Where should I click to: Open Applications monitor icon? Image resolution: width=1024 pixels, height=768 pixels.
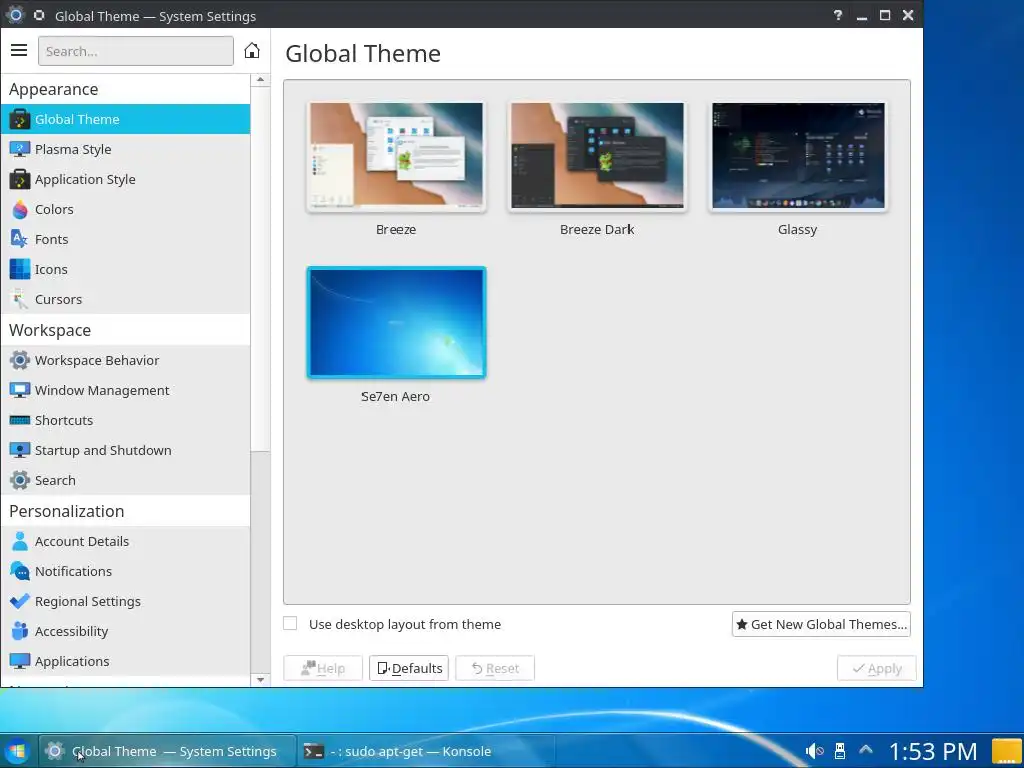pyautogui.click(x=20, y=662)
